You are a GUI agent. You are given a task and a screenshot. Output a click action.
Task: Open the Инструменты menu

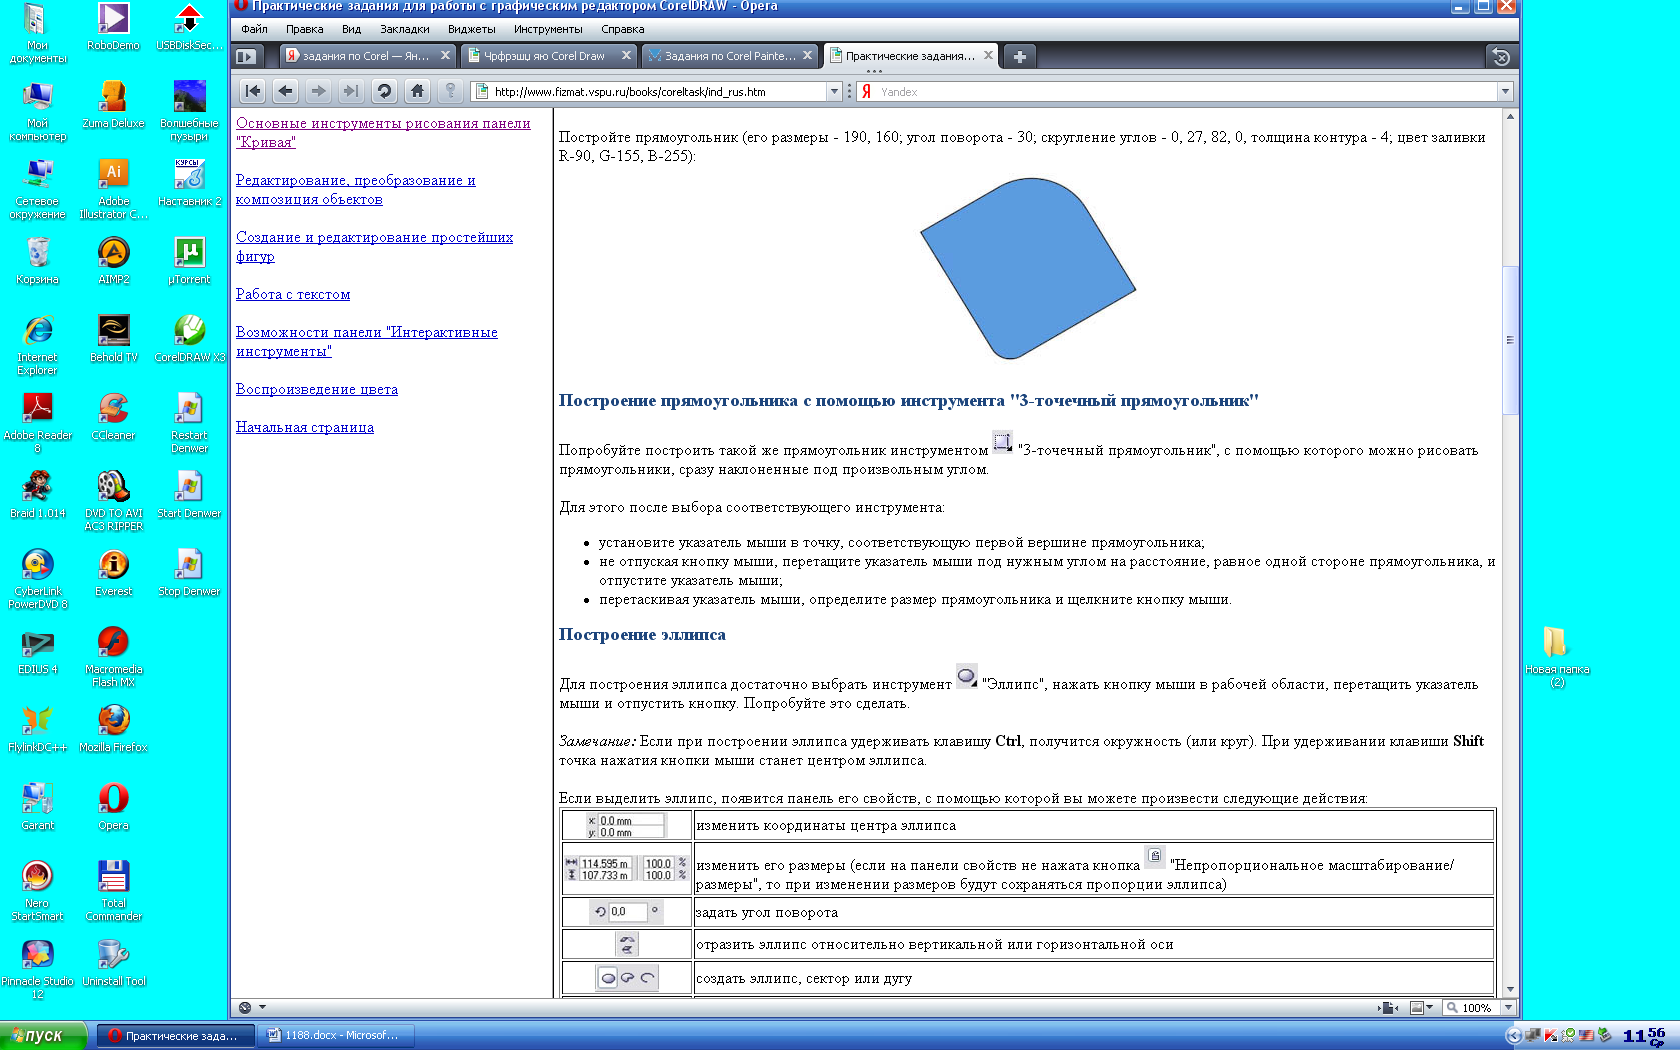(x=548, y=29)
